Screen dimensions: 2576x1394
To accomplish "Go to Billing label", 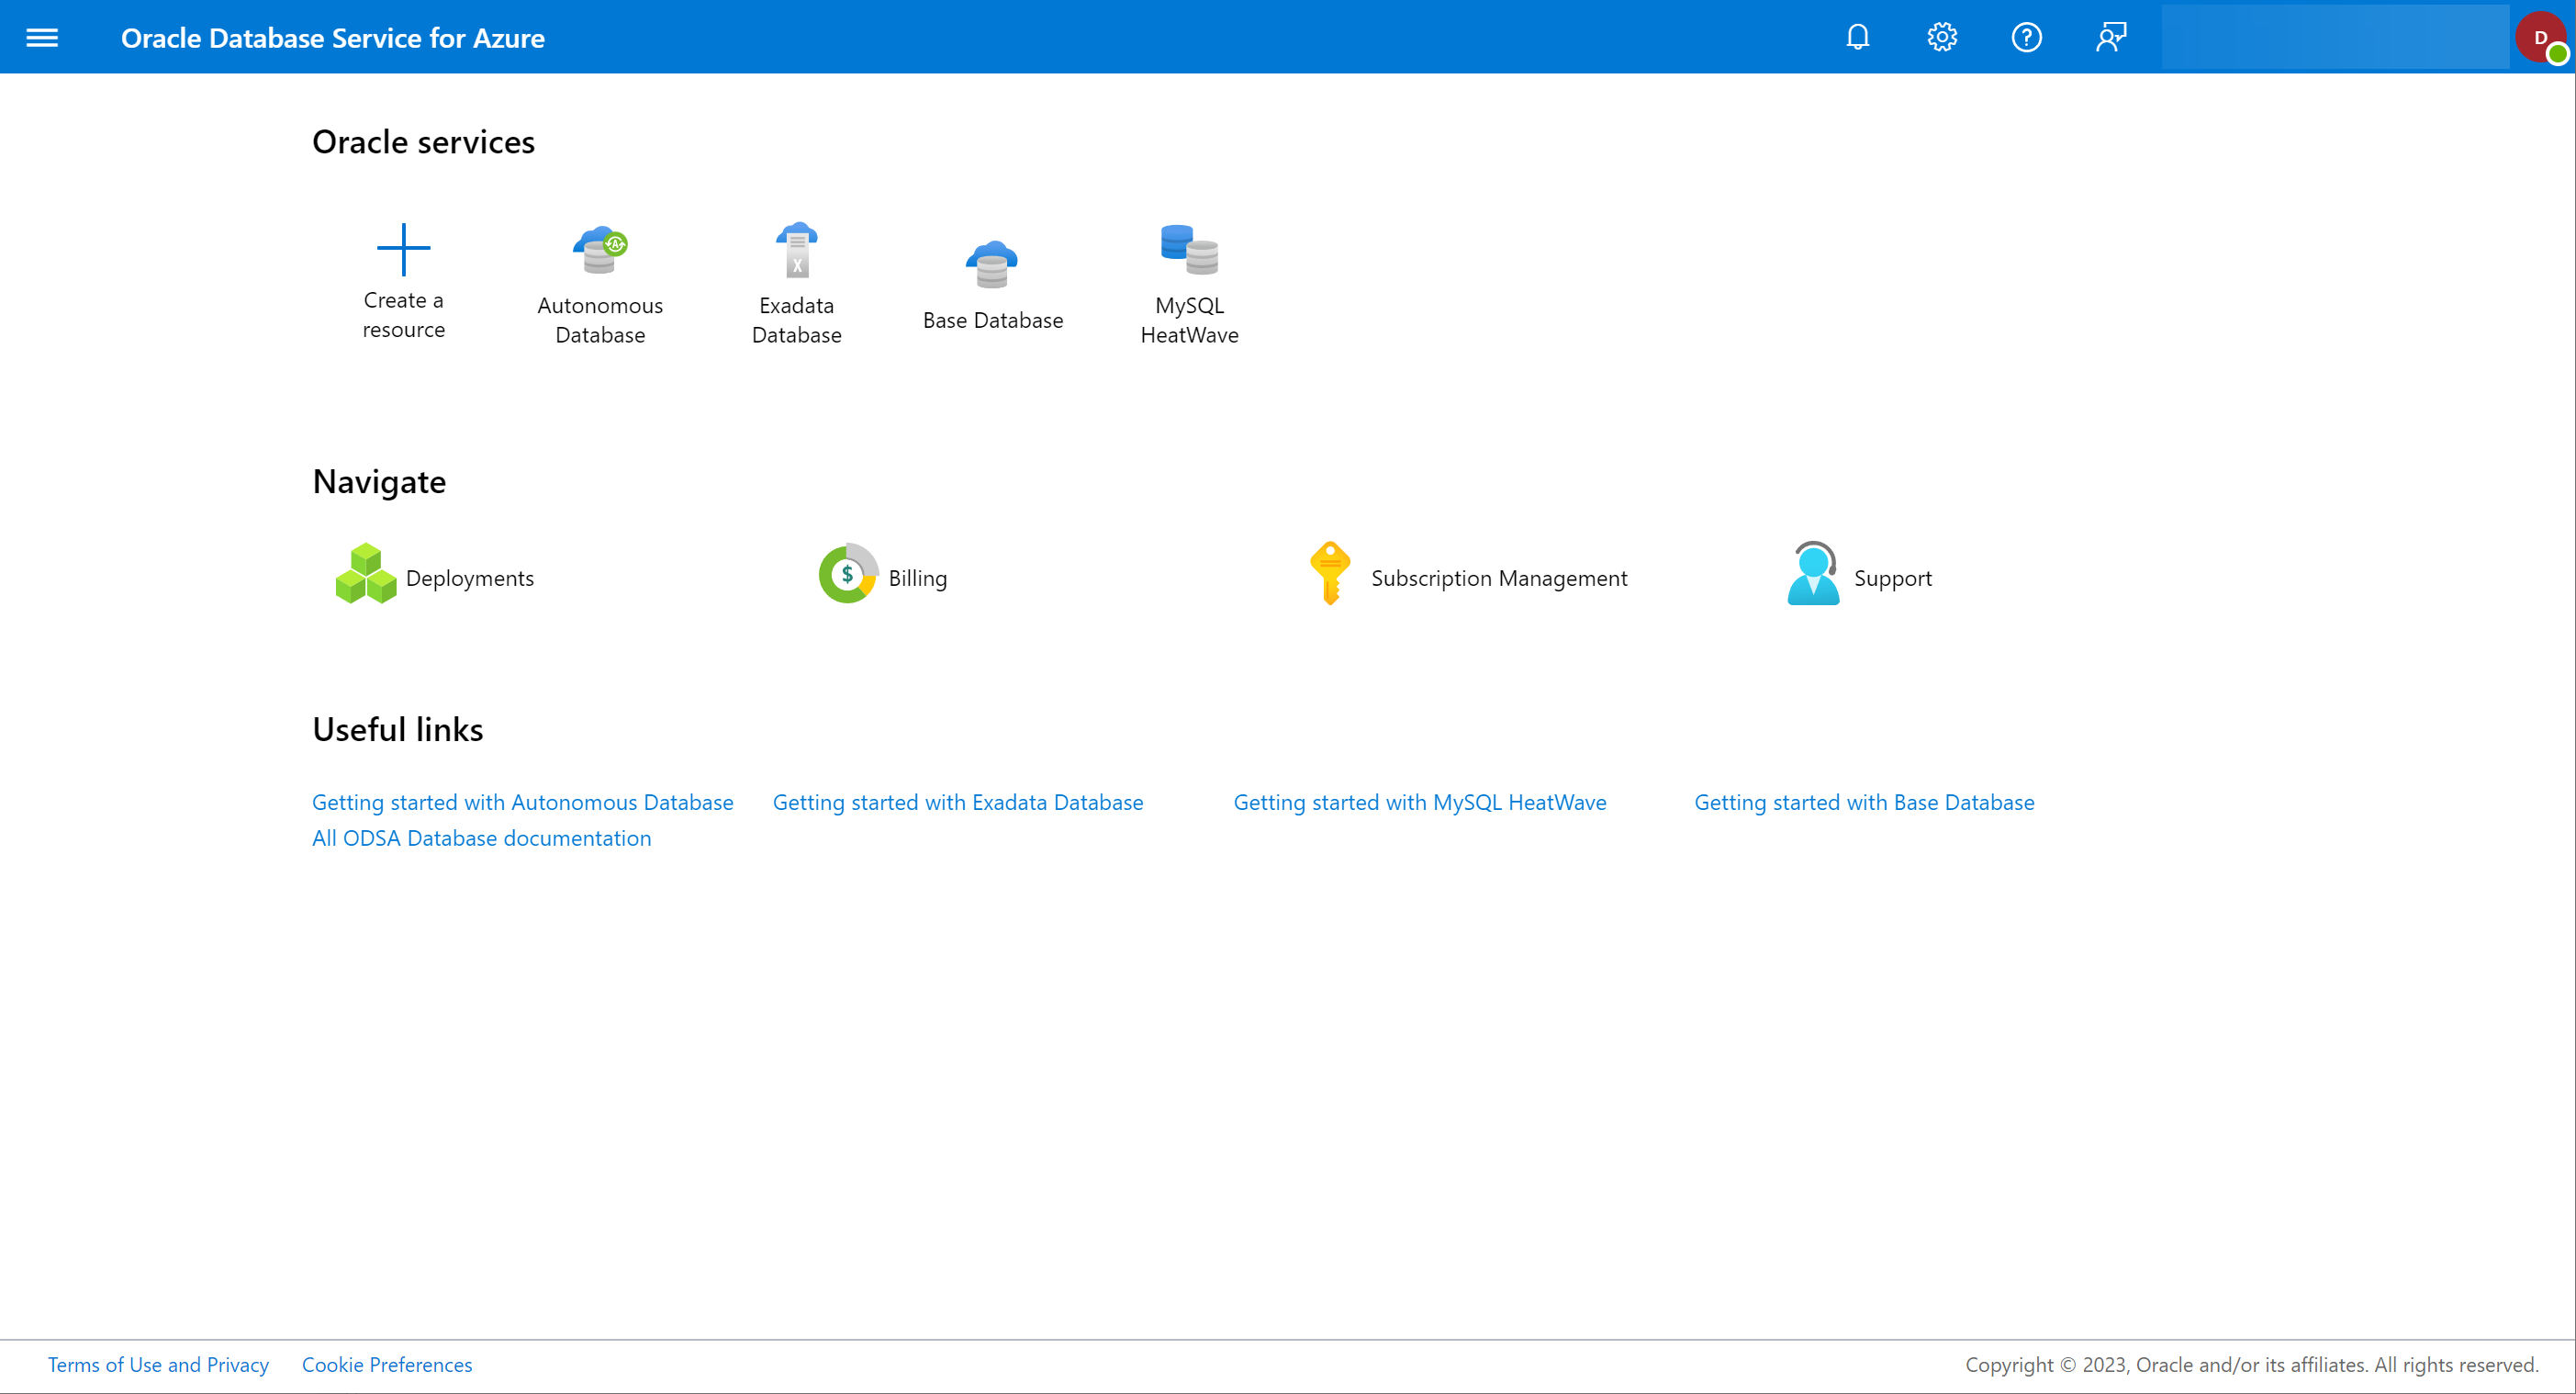I will [917, 578].
